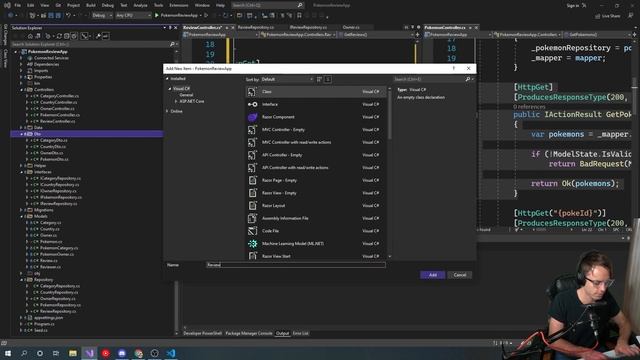The image size is (640, 360).
Task: Collapse the Controllers folder in Solution Explorer
Action: click(x=22, y=89)
